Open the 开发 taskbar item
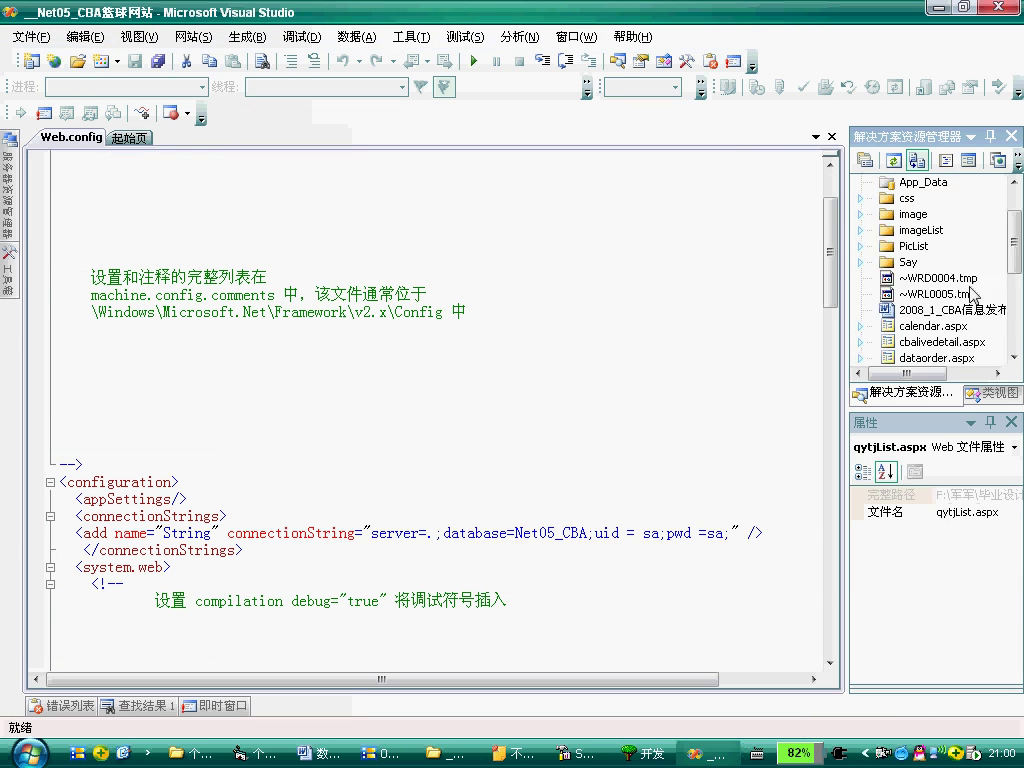 point(643,753)
